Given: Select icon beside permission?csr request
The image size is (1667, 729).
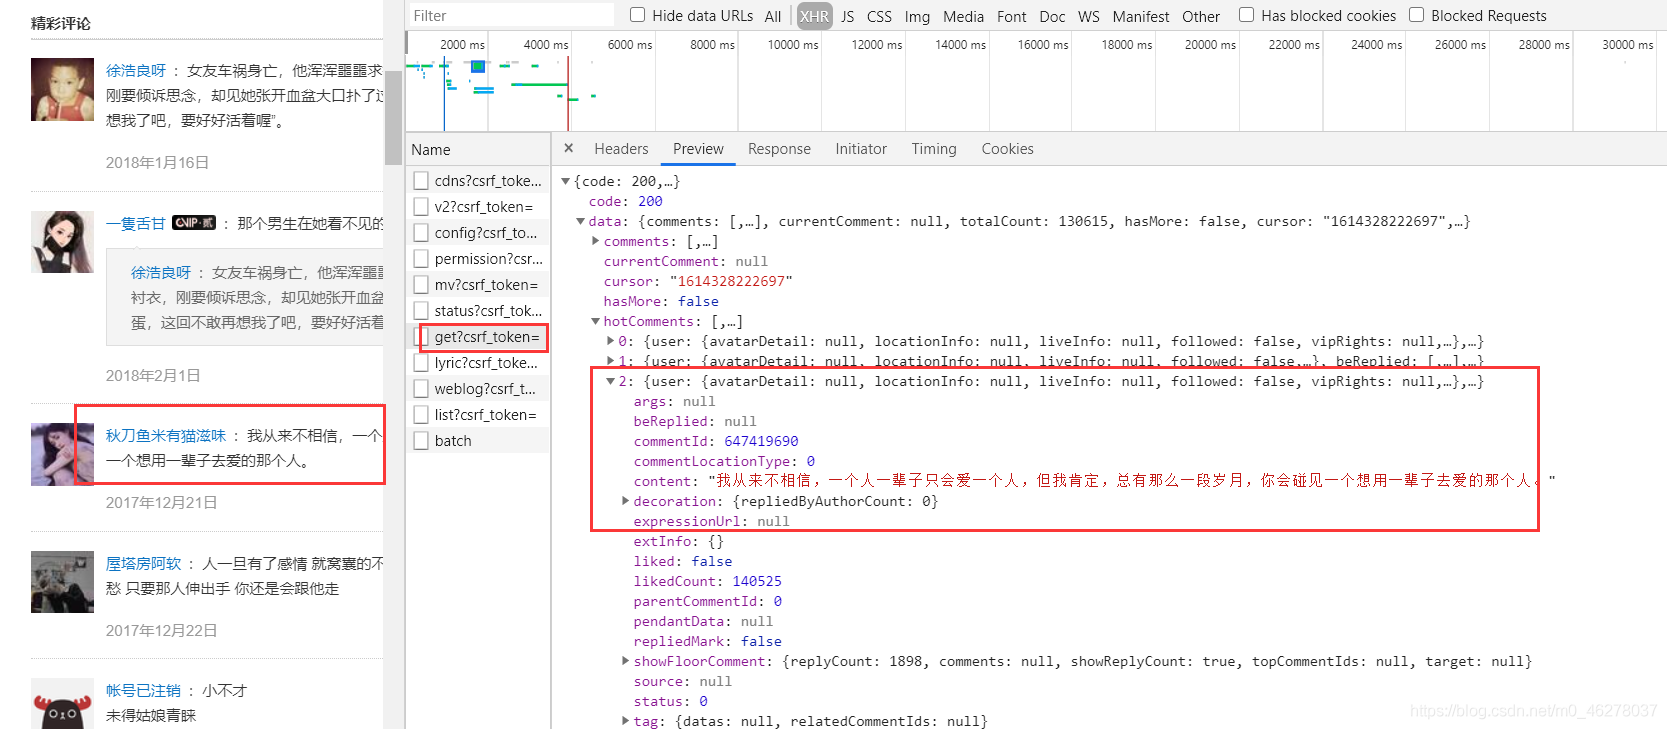Looking at the screenshot, I should [x=421, y=259].
